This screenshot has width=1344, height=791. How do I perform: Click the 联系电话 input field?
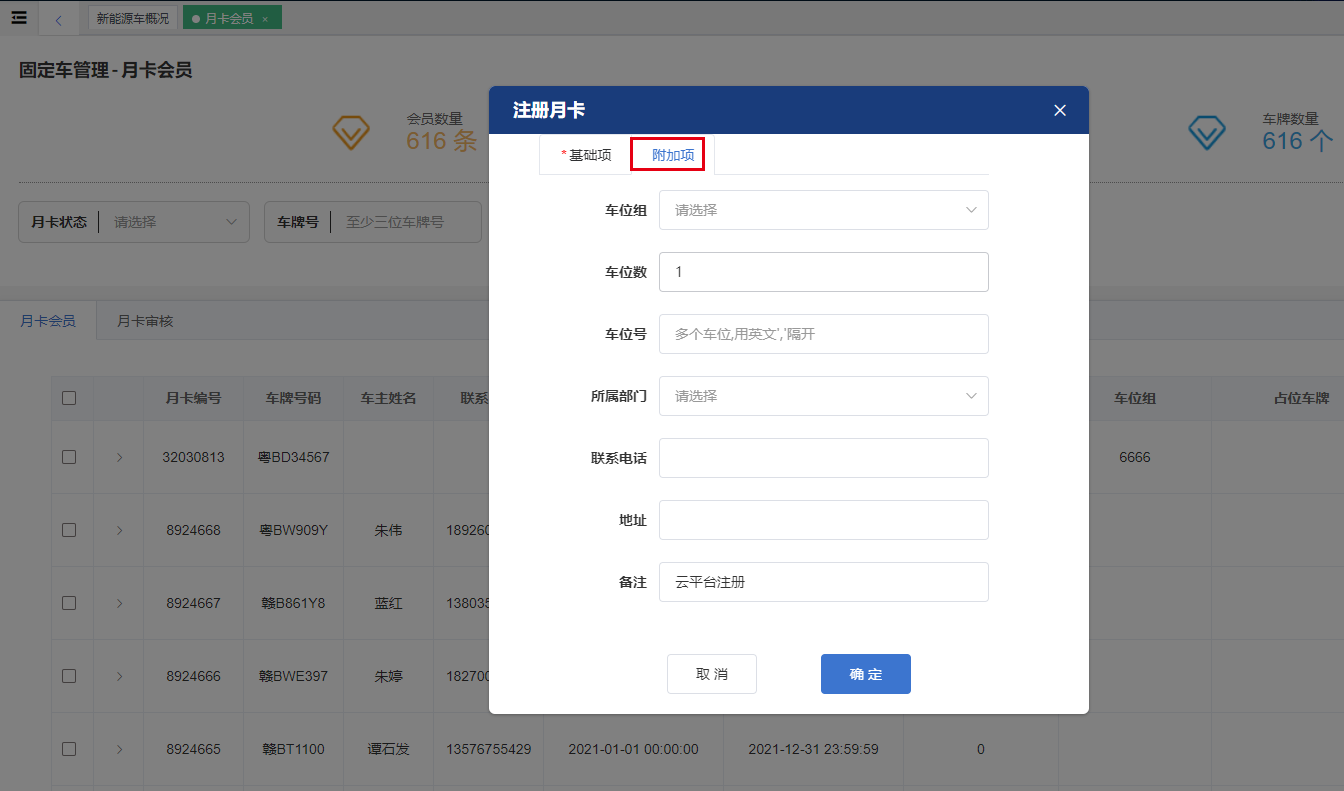(x=824, y=458)
